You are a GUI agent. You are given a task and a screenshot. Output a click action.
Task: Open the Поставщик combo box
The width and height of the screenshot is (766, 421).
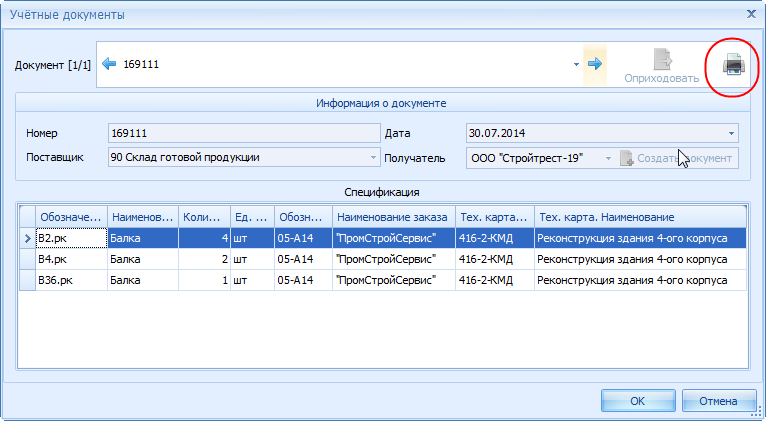tap(374, 158)
